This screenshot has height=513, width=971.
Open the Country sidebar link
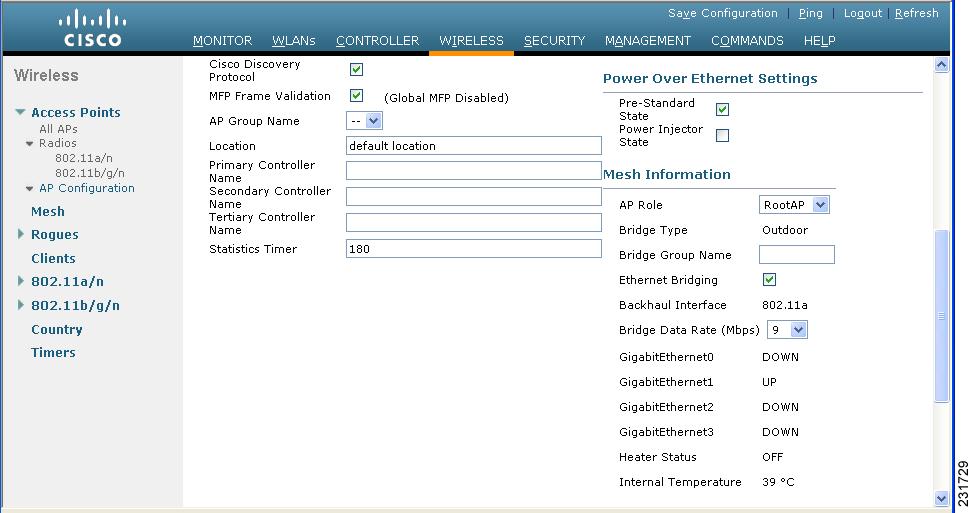point(56,329)
